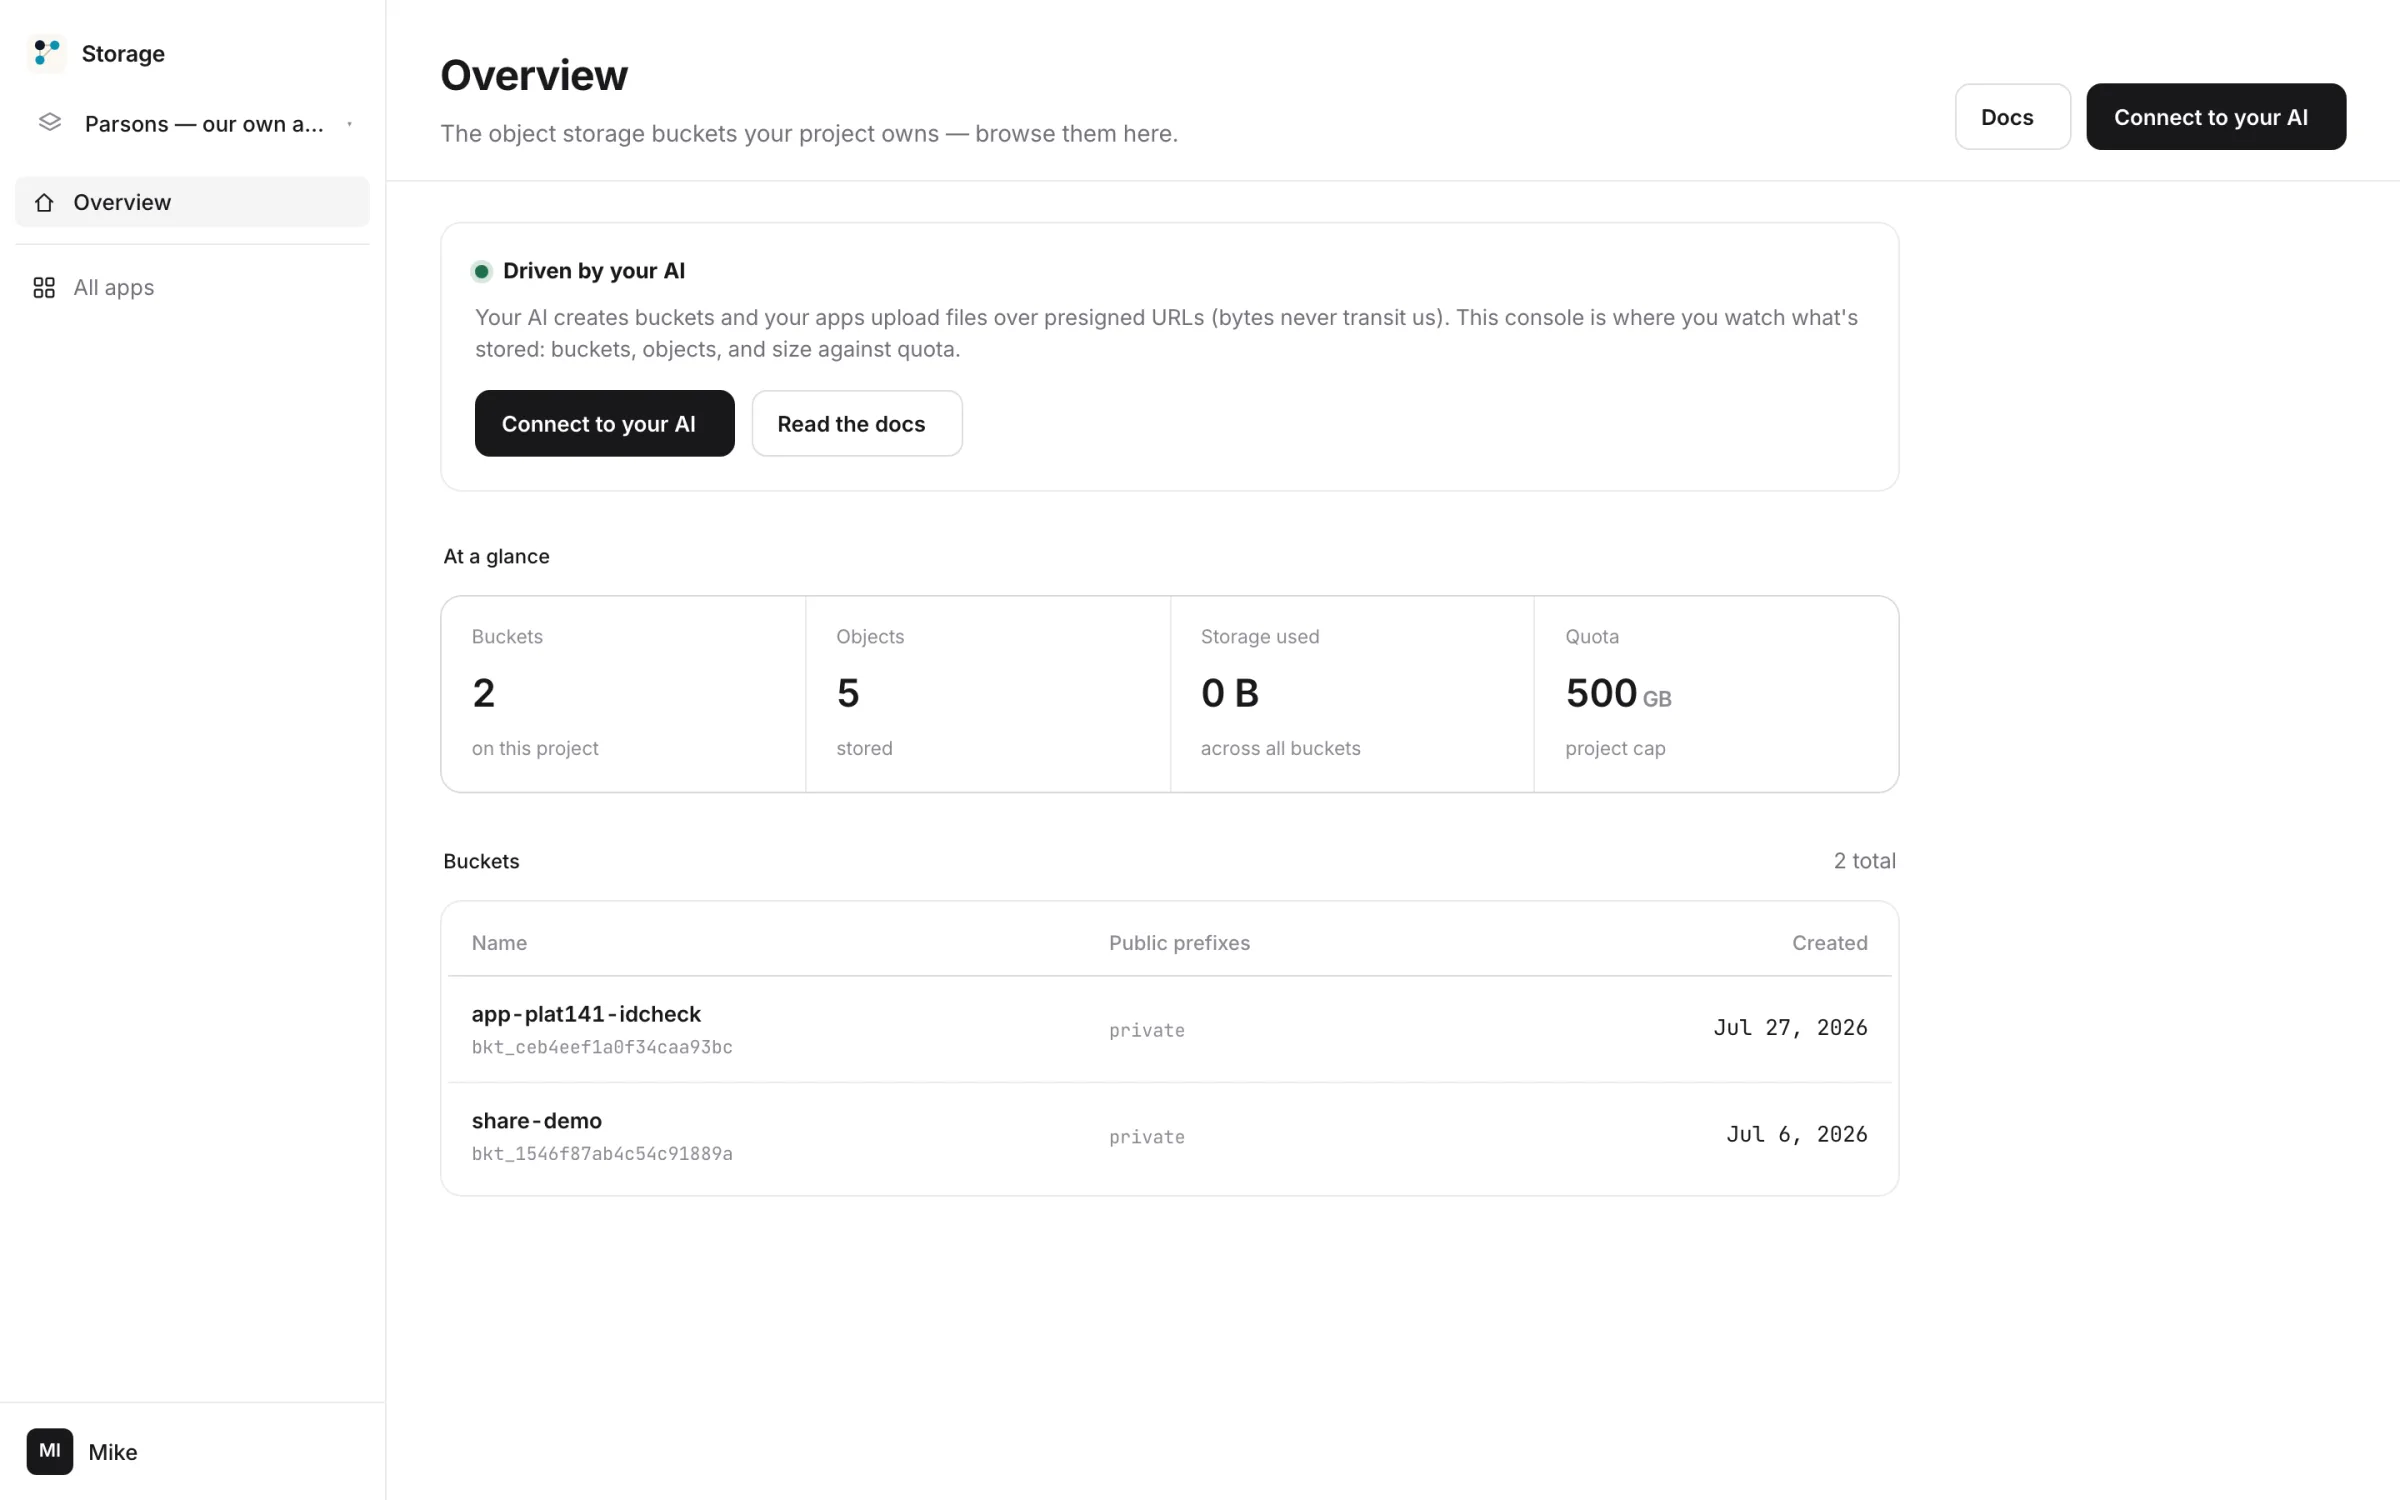Click the At a glance heading
This screenshot has width=2400, height=1500.
(x=496, y=556)
